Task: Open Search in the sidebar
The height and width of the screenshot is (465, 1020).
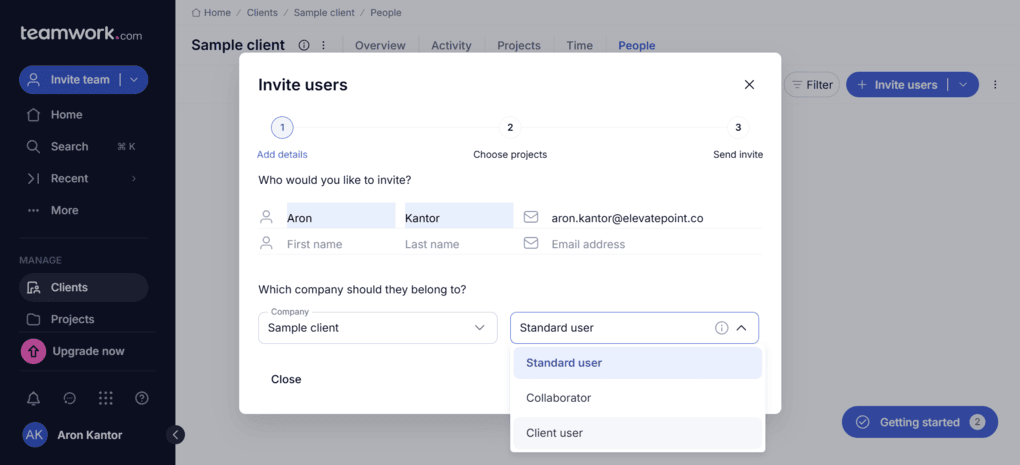Action: [83, 146]
